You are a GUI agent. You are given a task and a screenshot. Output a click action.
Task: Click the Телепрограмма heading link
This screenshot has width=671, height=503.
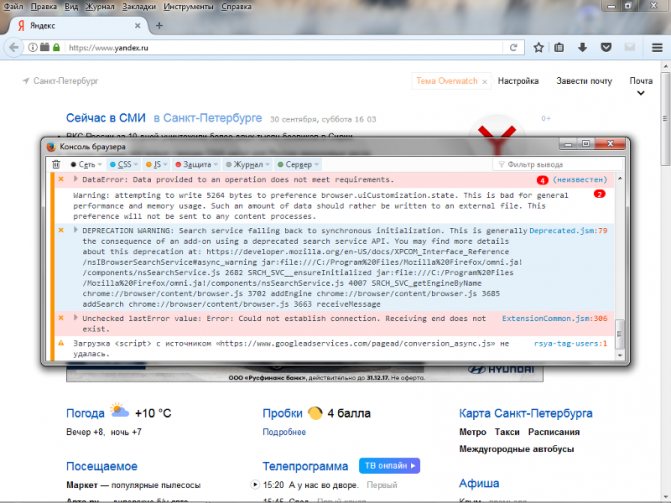pos(305,466)
